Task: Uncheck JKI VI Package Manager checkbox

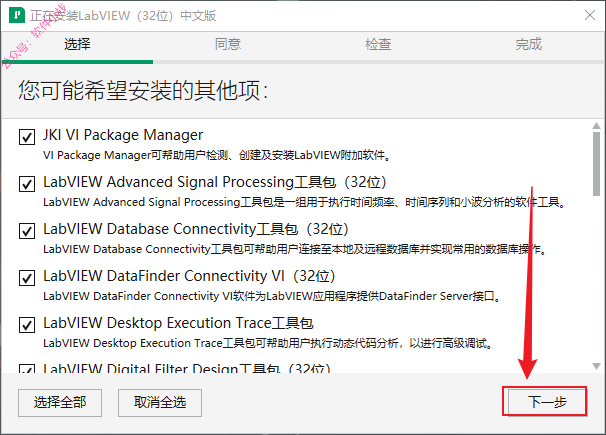Action: click(x=27, y=137)
